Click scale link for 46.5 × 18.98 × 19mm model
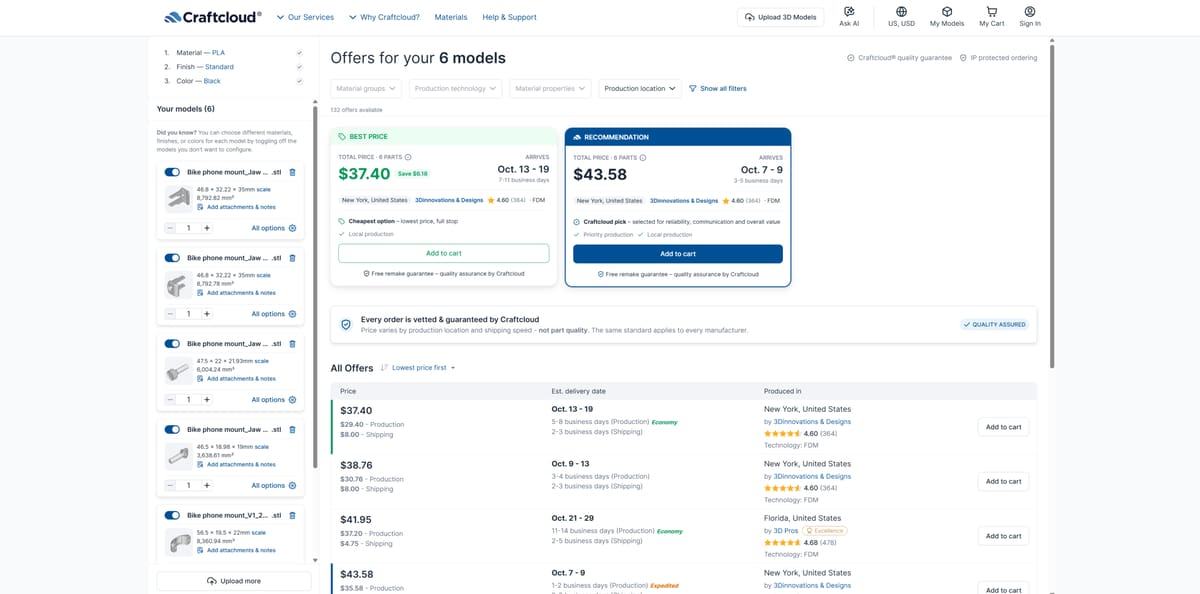1200x594 pixels. (x=261, y=446)
